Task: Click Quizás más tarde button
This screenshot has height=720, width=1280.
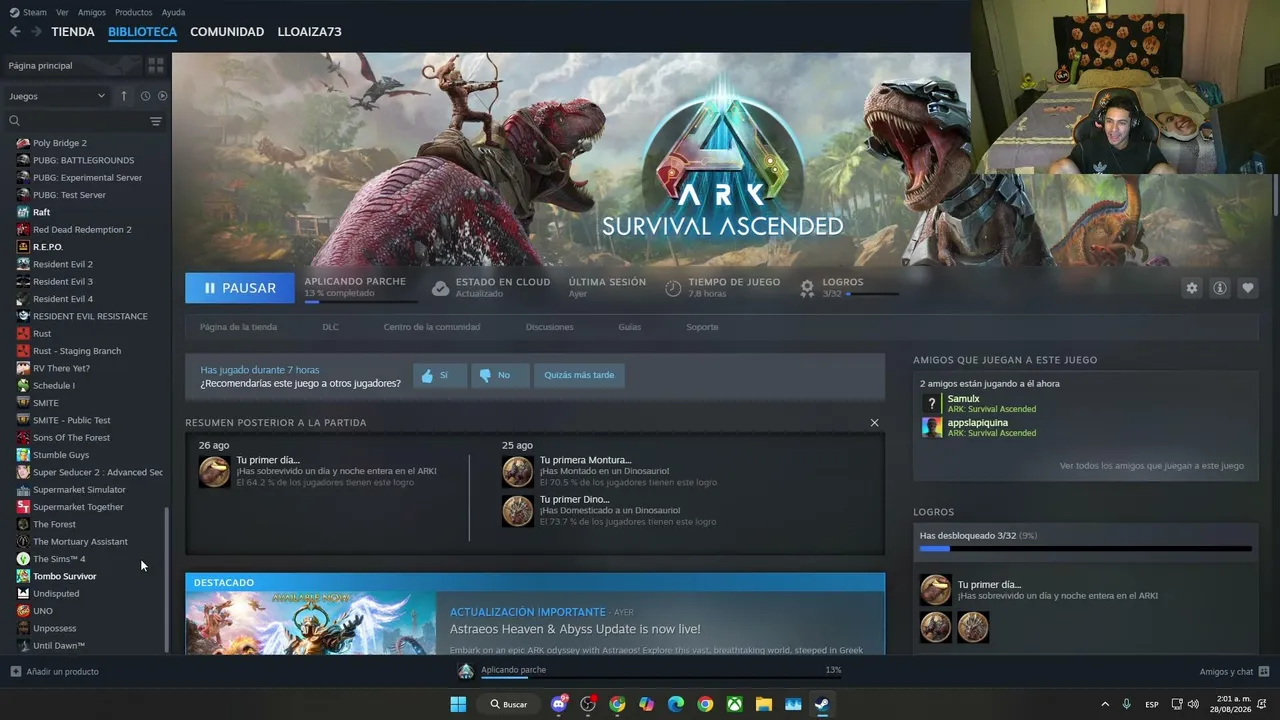Action: (579, 375)
